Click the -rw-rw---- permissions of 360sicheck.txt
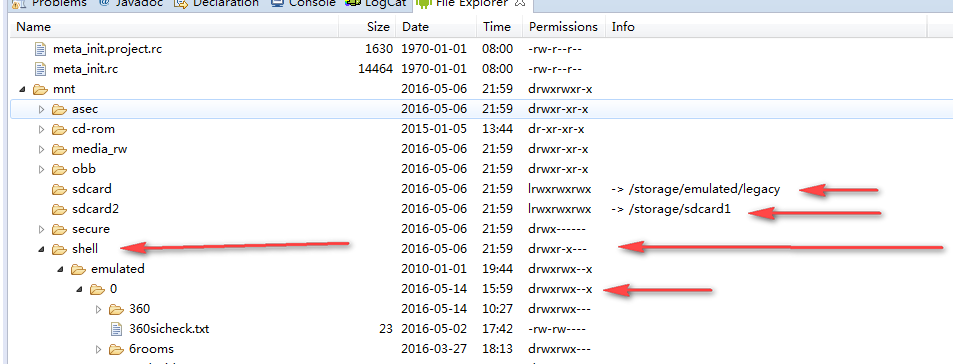This screenshot has width=953, height=364. pyautogui.click(x=557, y=329)
